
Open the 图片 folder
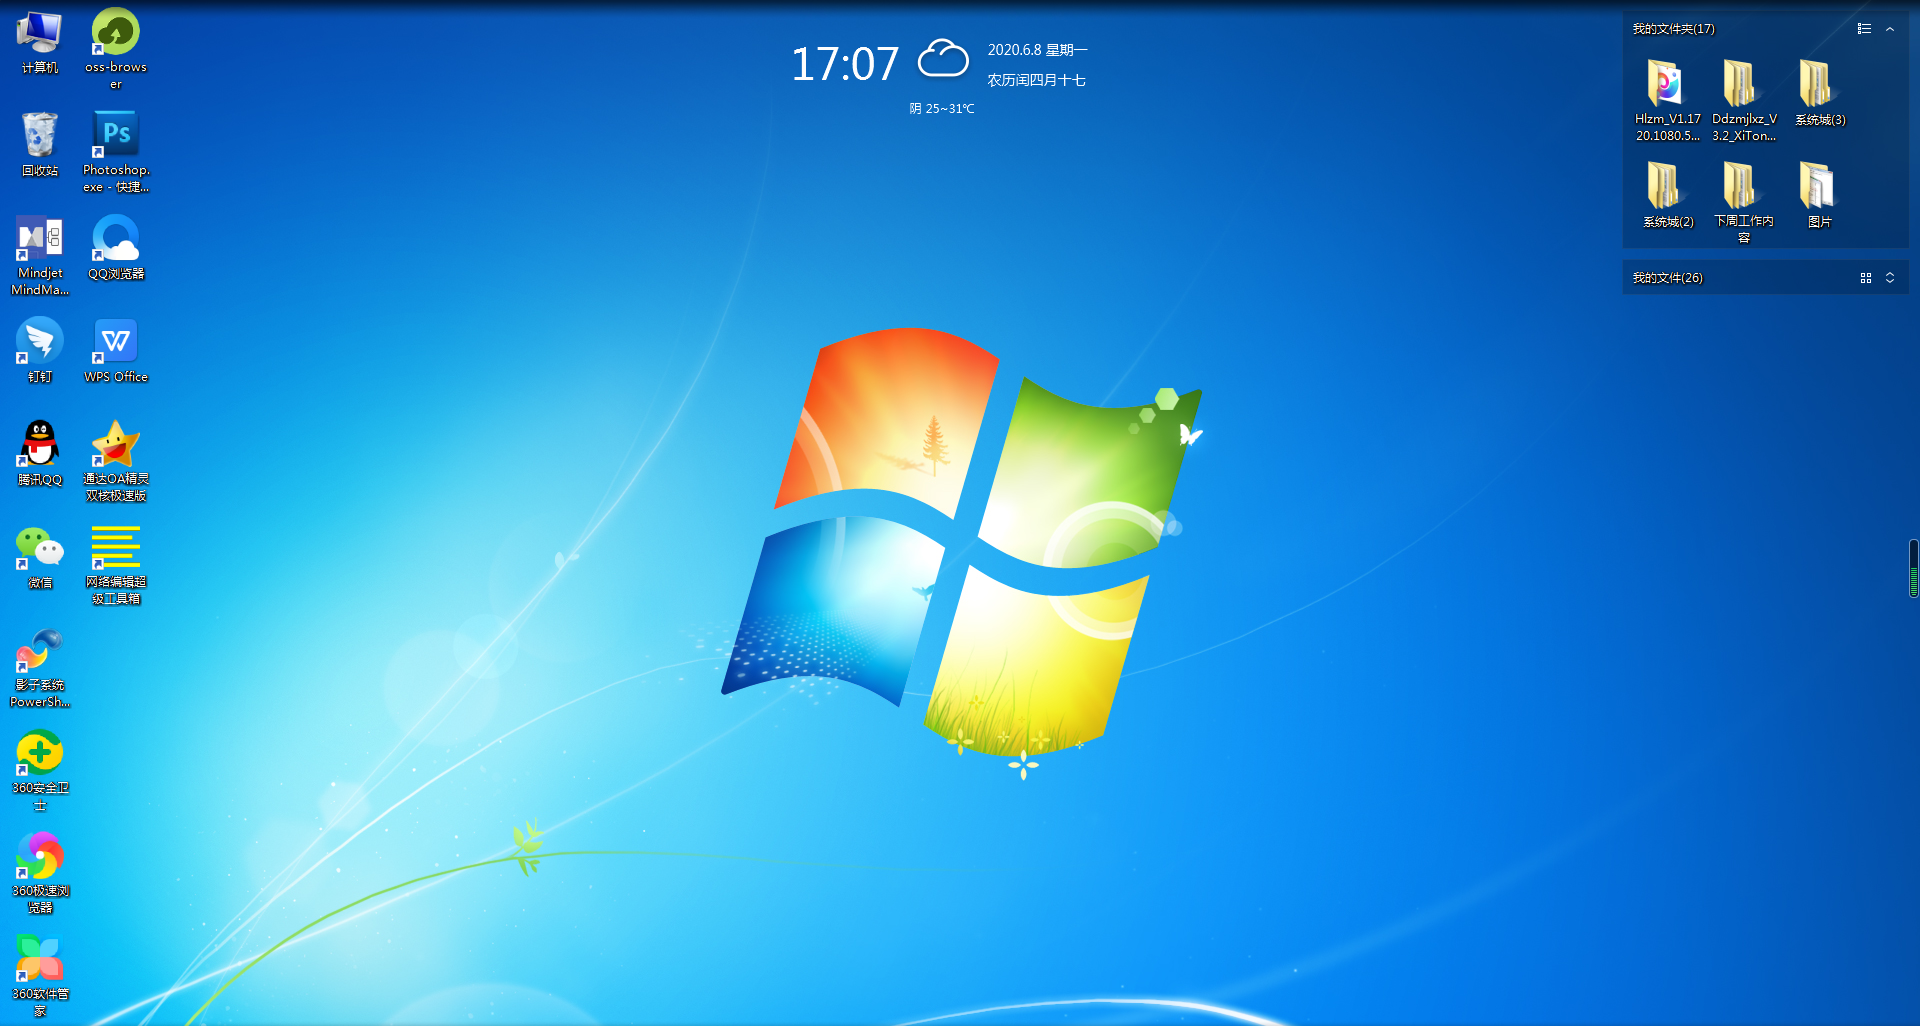pos(1819,195)
